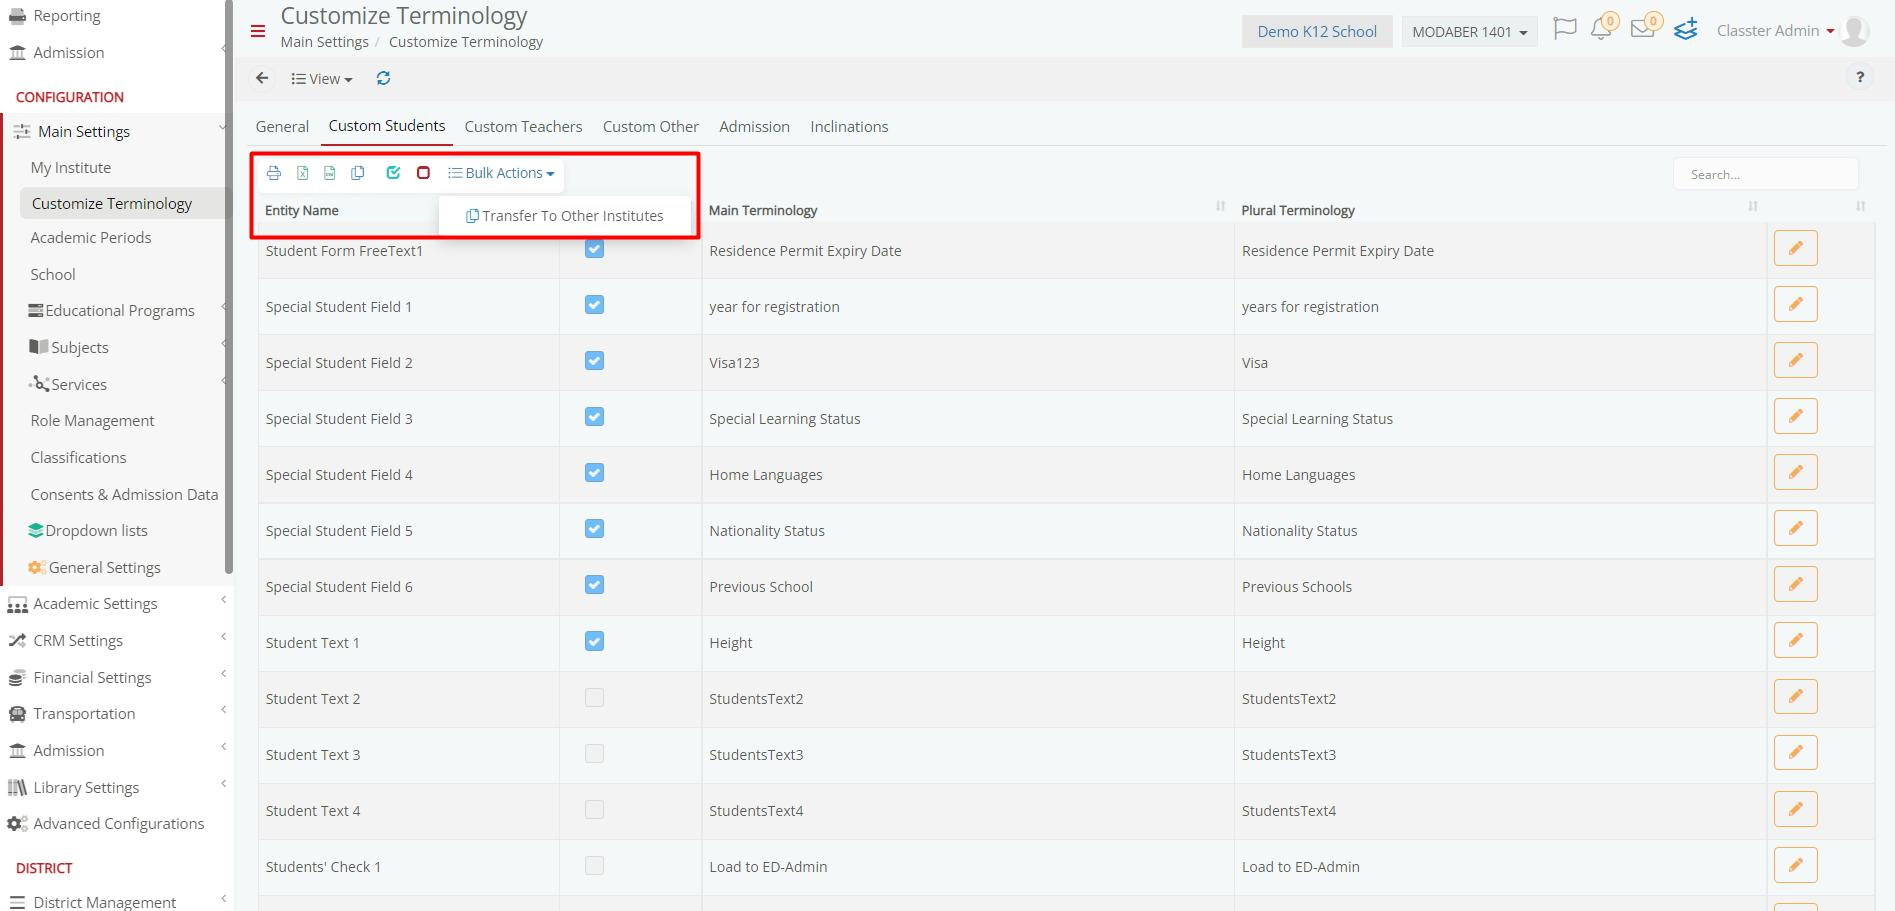This screenshot has width=1895, height=911.
Task: Edit the Special Student Field 6 row
Action: 1796,585
